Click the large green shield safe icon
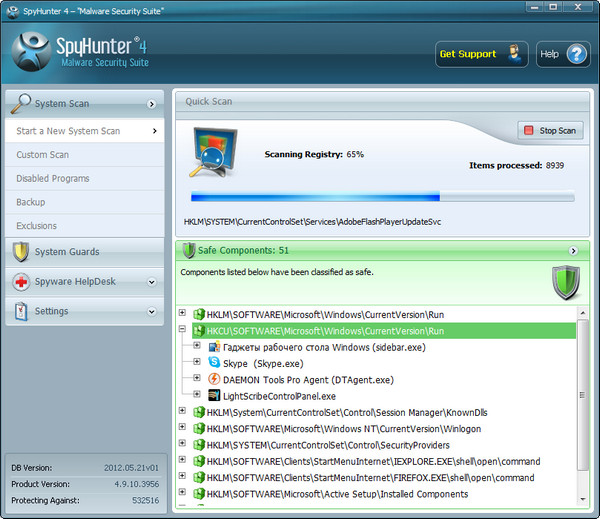 pyautogui.click(x=567, y=282)
